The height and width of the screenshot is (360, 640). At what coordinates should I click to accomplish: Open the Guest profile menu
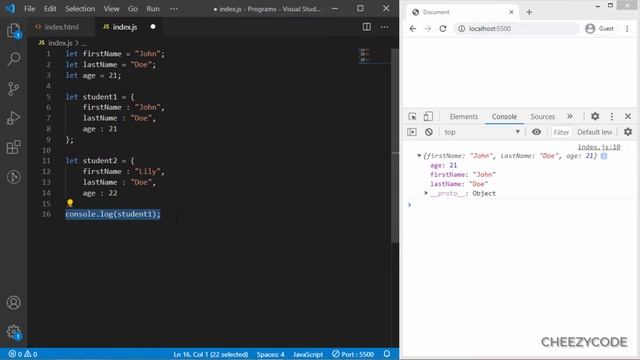pos(599,29)
